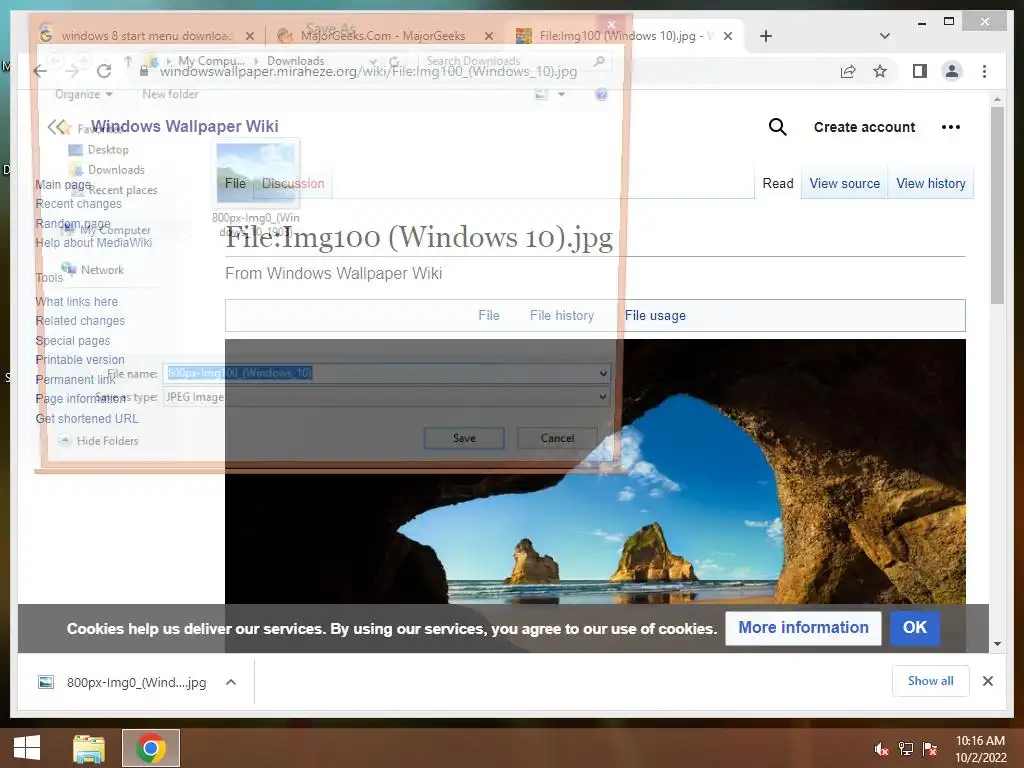Screen dimensions: 1024x768
Task: Click the network tray icon
Action: tap(906, 749)
